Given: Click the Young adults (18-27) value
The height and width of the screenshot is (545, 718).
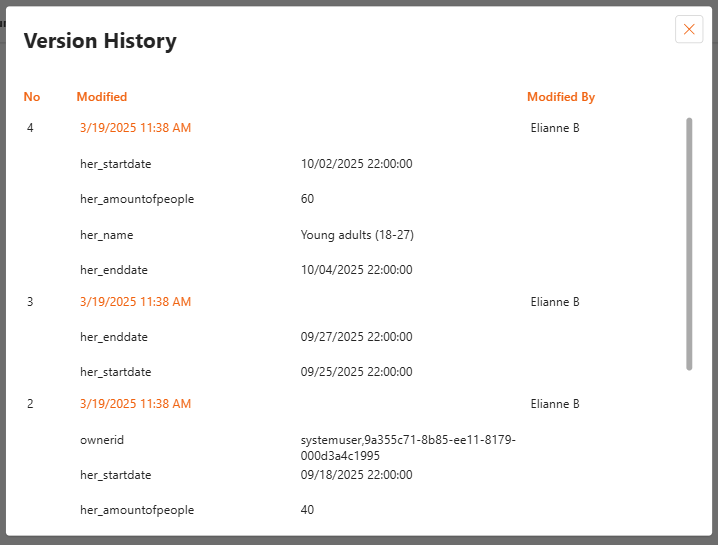Looking at the screenshot, I should coord(357,235).
